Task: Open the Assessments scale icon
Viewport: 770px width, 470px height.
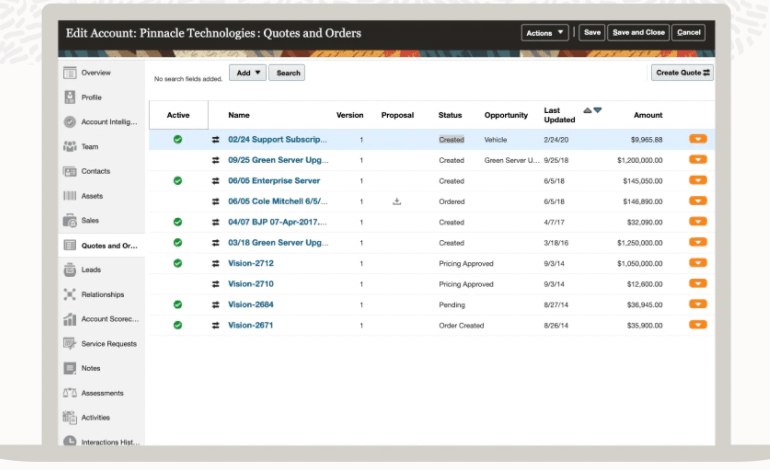Action: [x=70, y=393]
